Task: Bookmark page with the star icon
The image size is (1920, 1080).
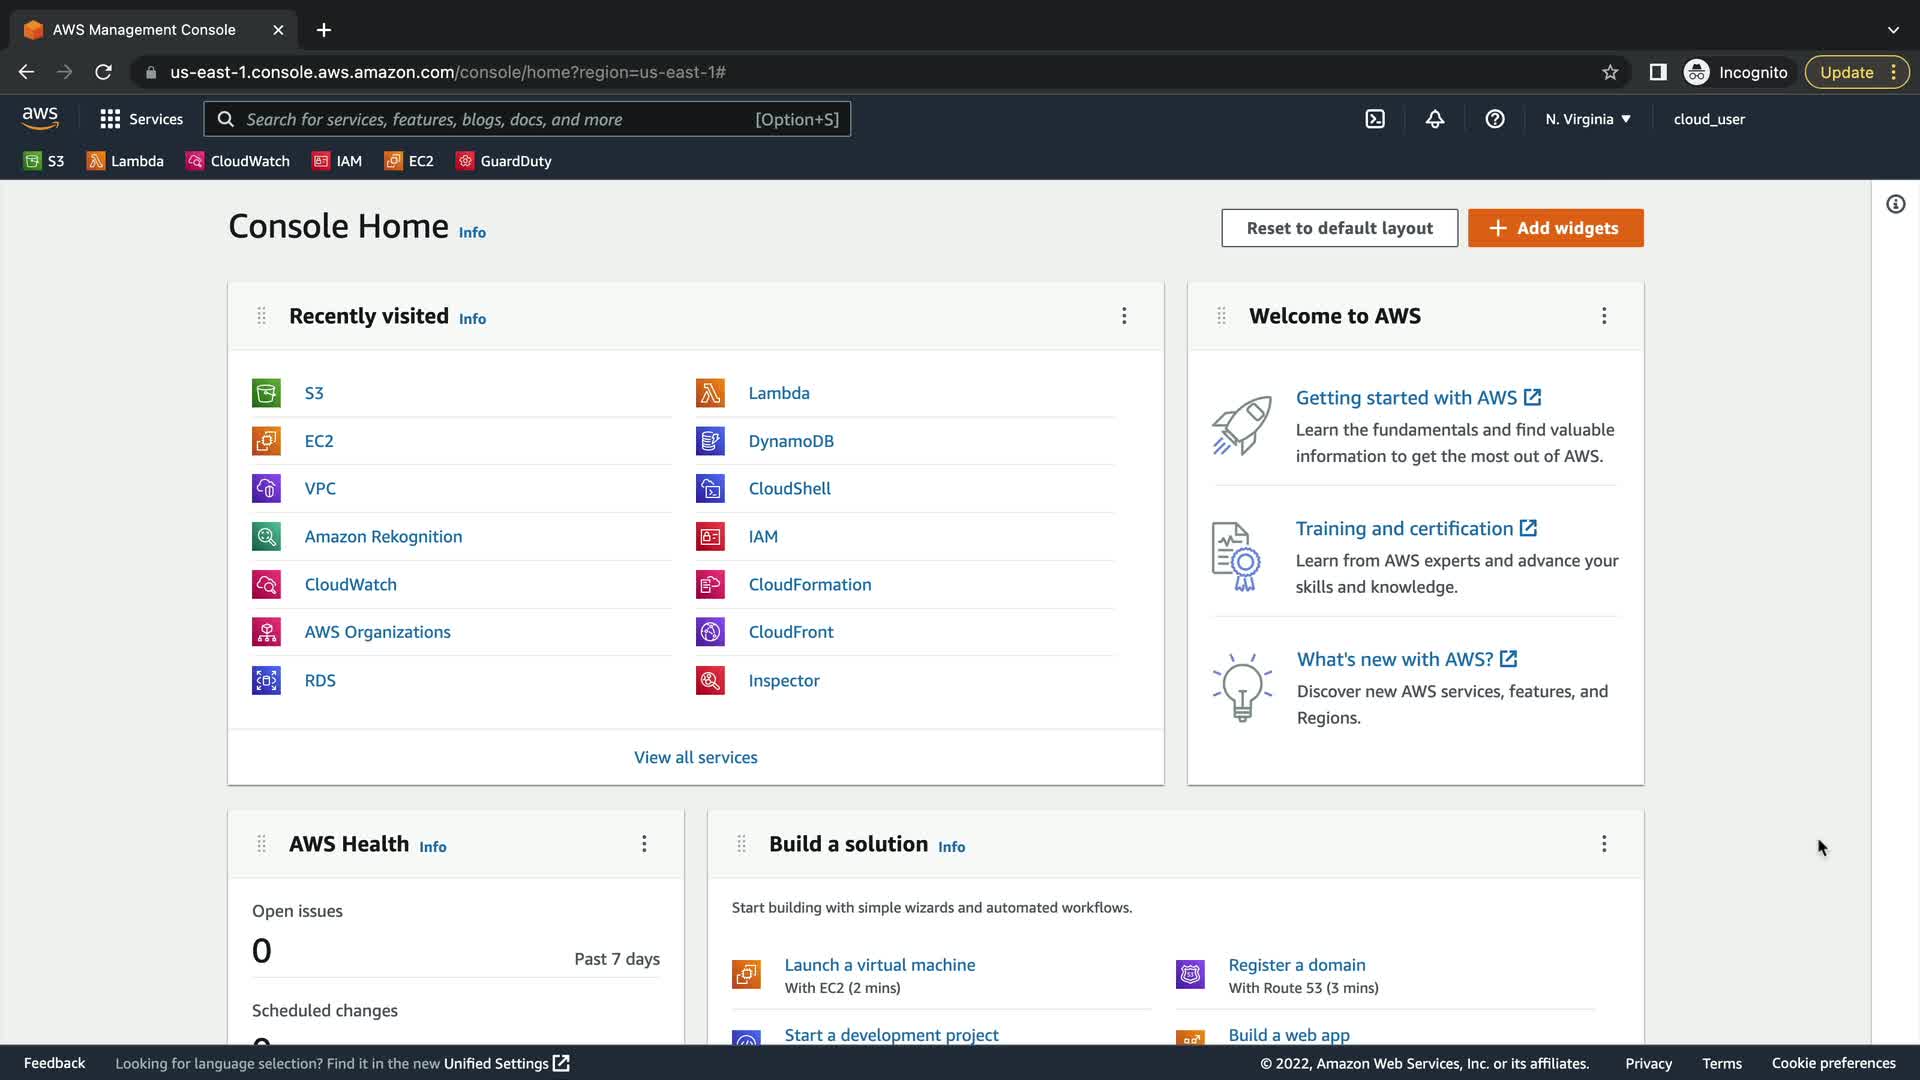Action: pyautogui.click(x=1610, y=72)
